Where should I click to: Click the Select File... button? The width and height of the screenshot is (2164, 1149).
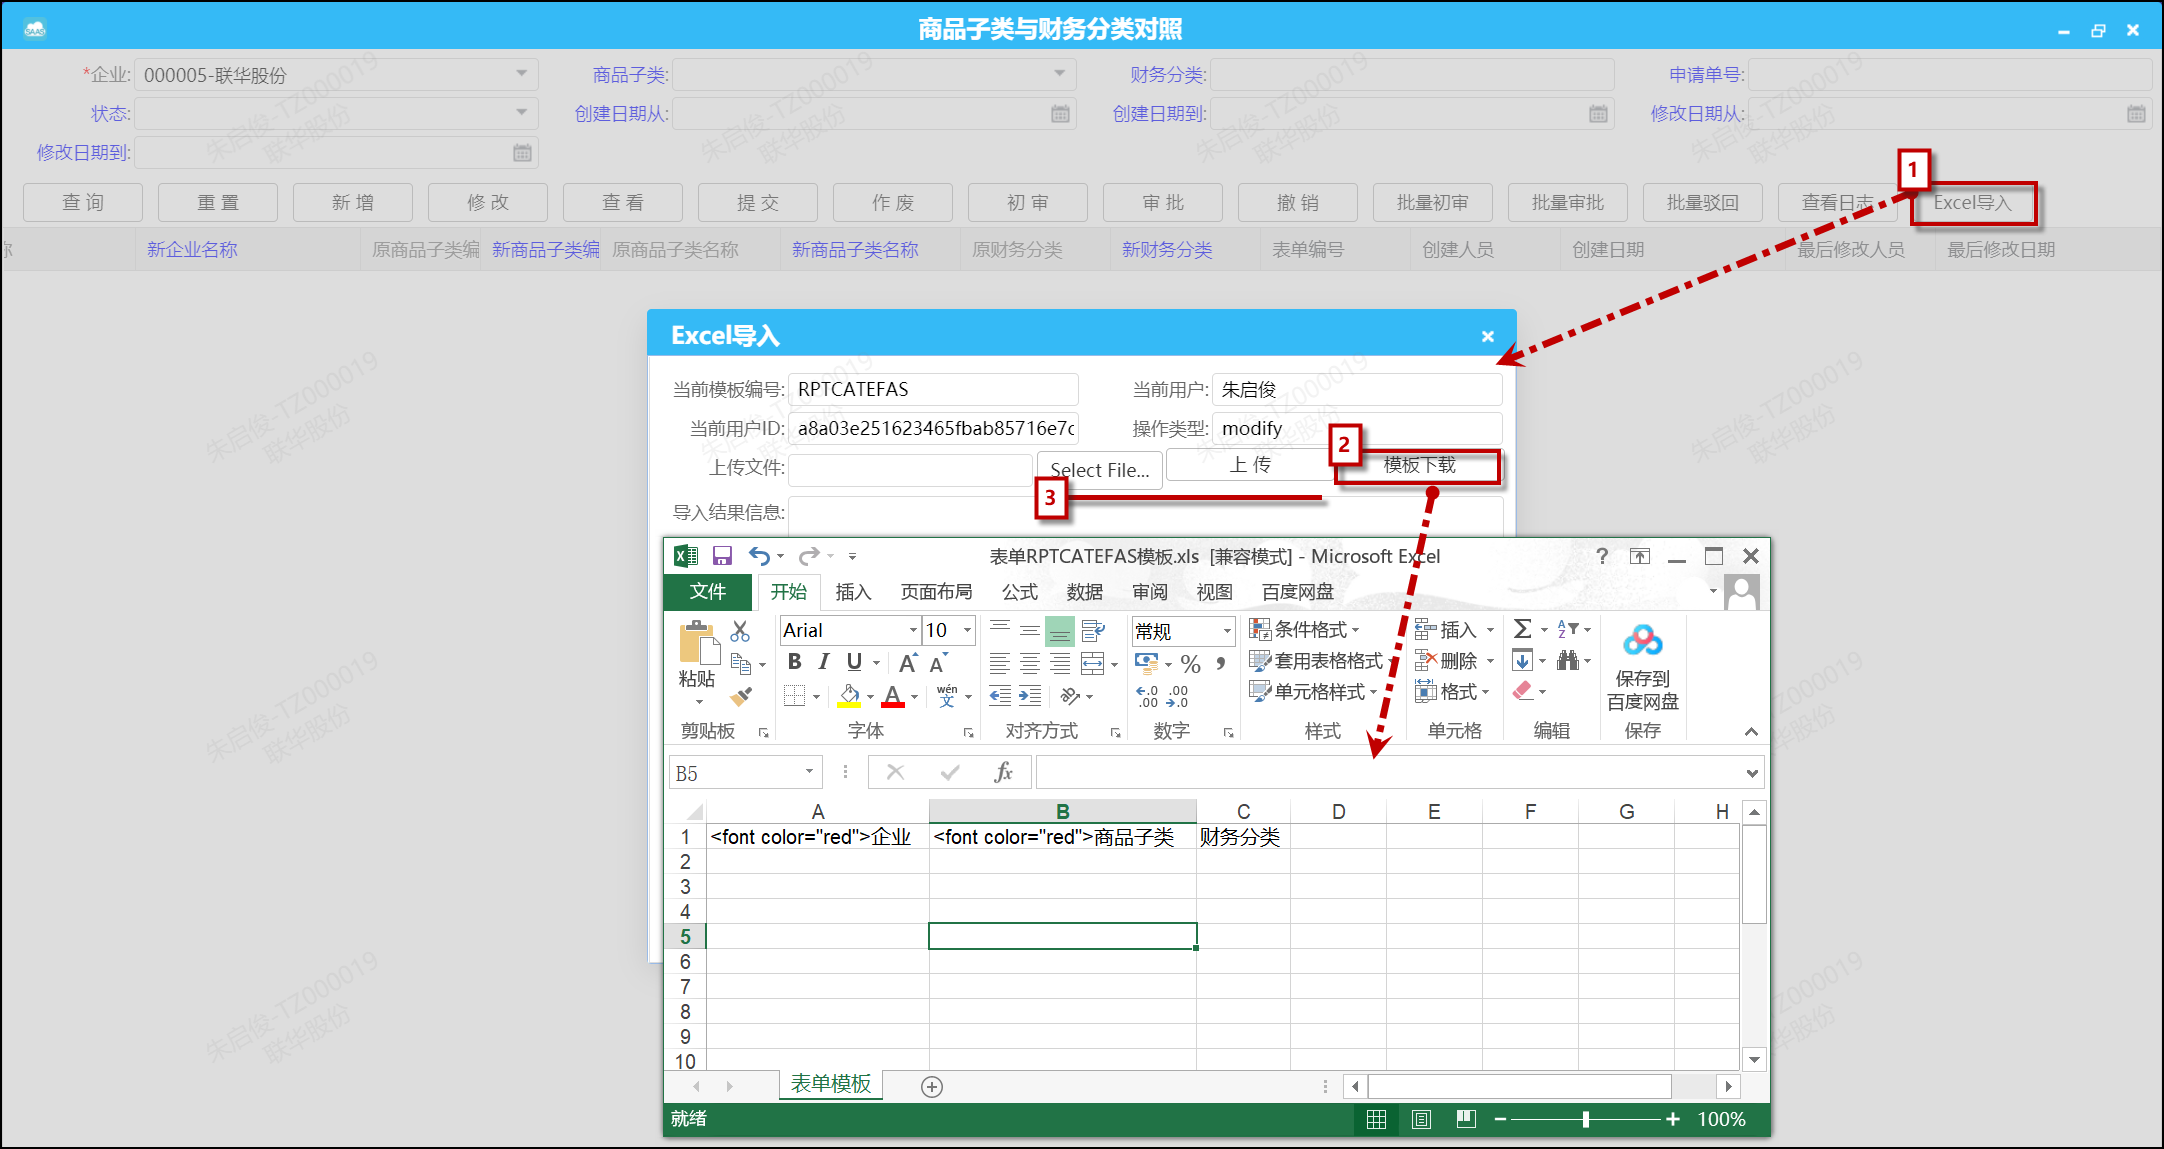pyautogui.click(x=1100, y=470)
